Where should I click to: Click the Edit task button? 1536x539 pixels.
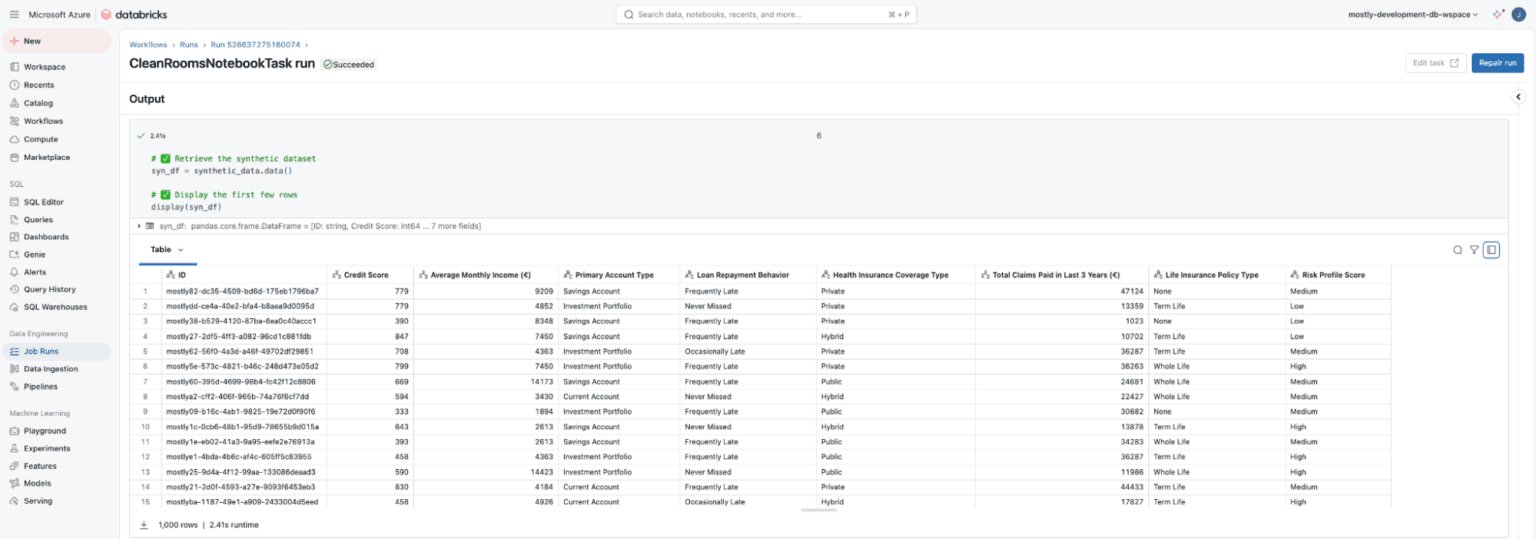click(x=1435, y=63)
